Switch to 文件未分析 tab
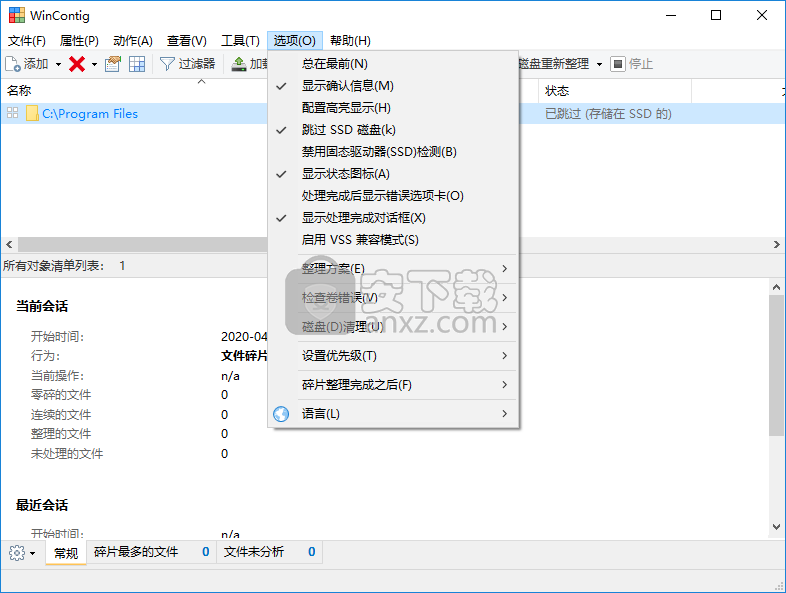Viewport: 786px width, 593px height. [269, 552]
